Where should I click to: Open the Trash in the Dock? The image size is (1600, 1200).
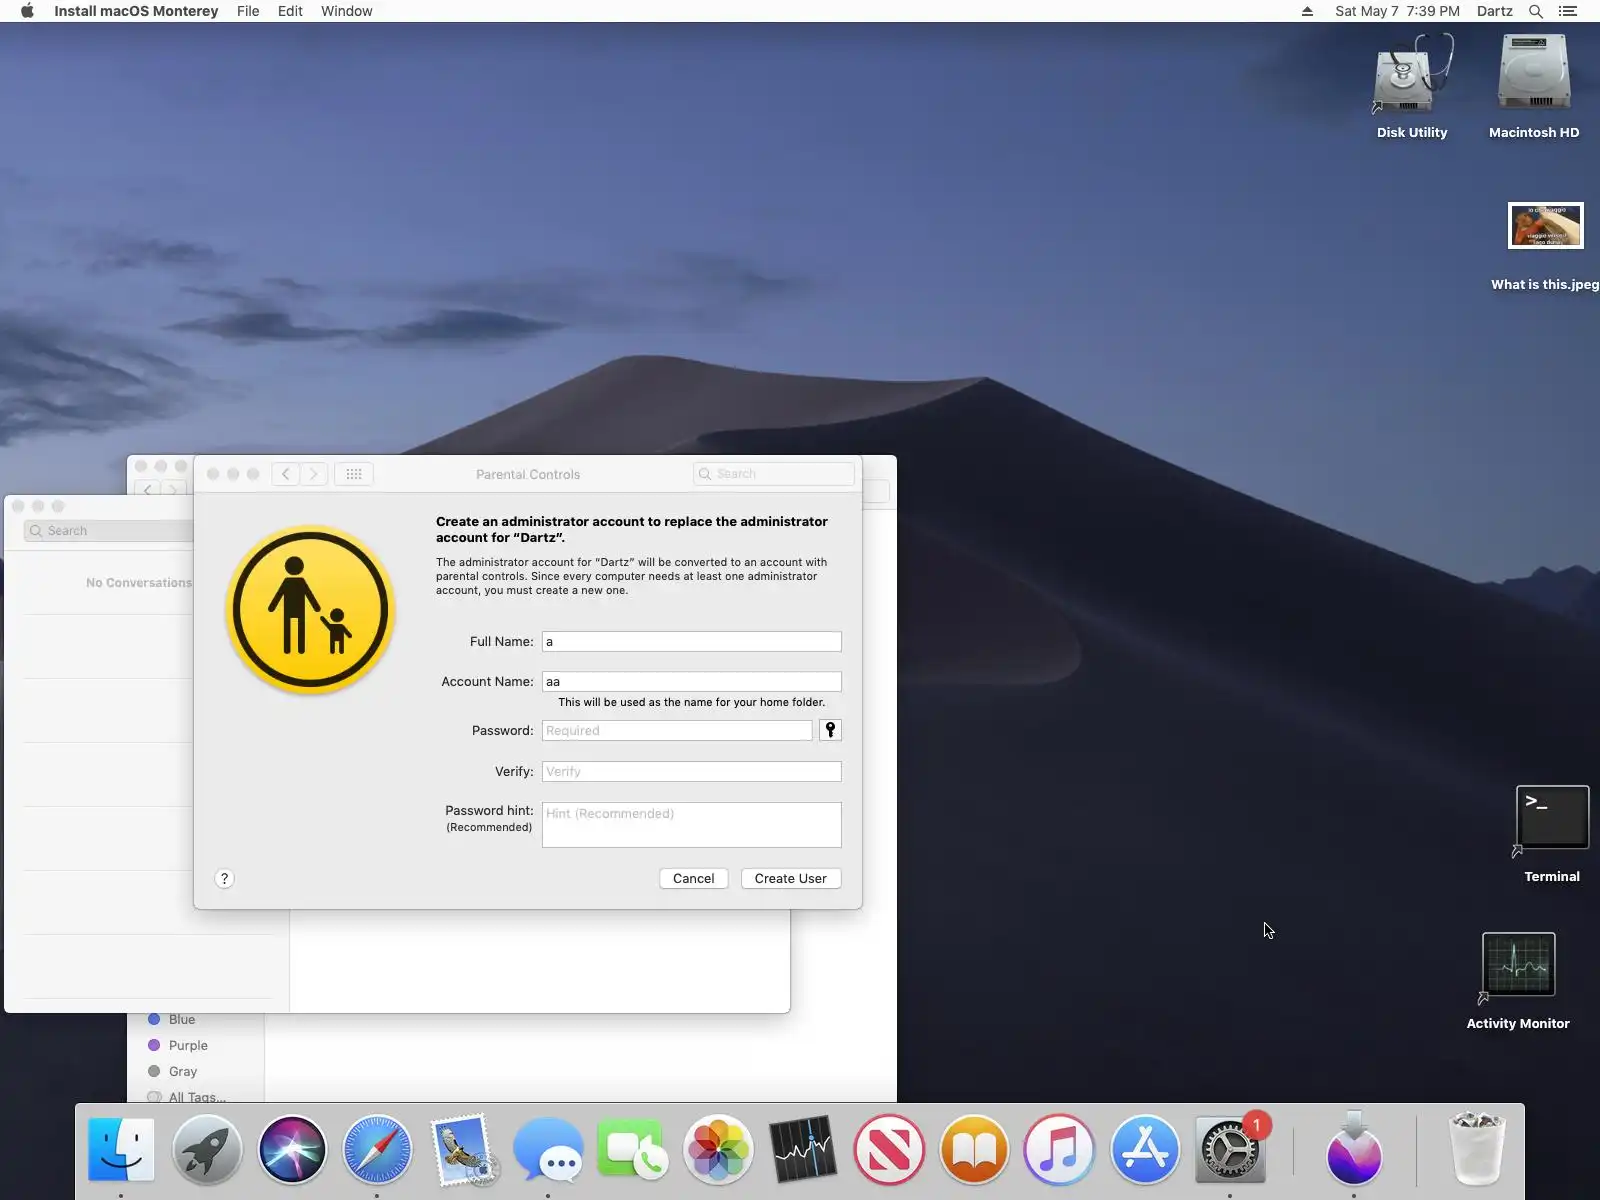coord(1477,1149)
